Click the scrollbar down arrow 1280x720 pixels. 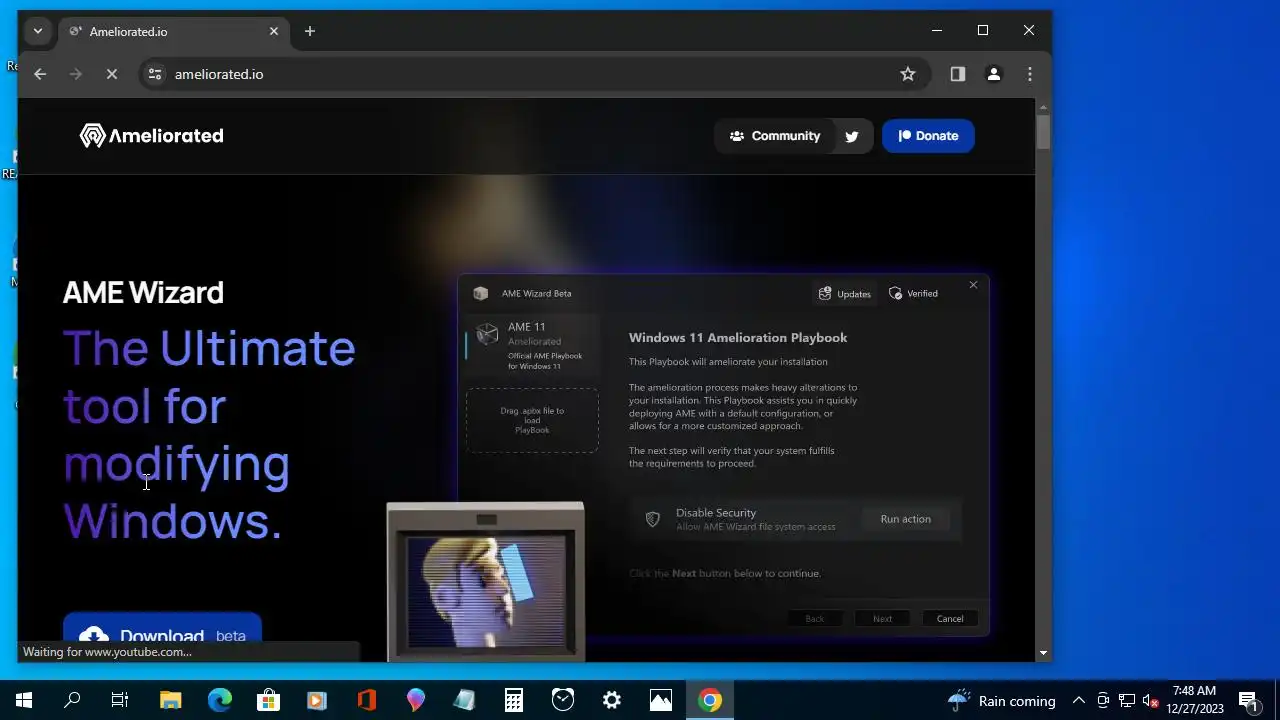[x=1043, y=653]
